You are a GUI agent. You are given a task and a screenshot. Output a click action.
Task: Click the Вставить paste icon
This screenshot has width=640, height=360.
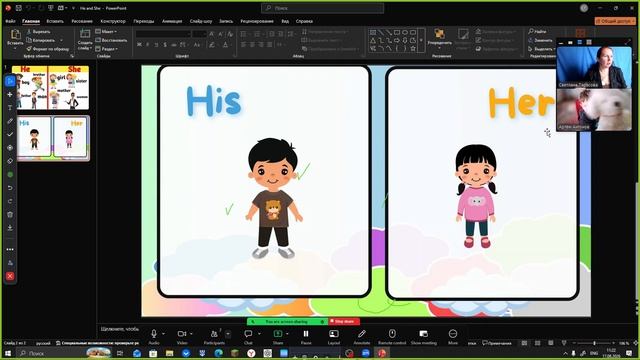click(16, 35)
